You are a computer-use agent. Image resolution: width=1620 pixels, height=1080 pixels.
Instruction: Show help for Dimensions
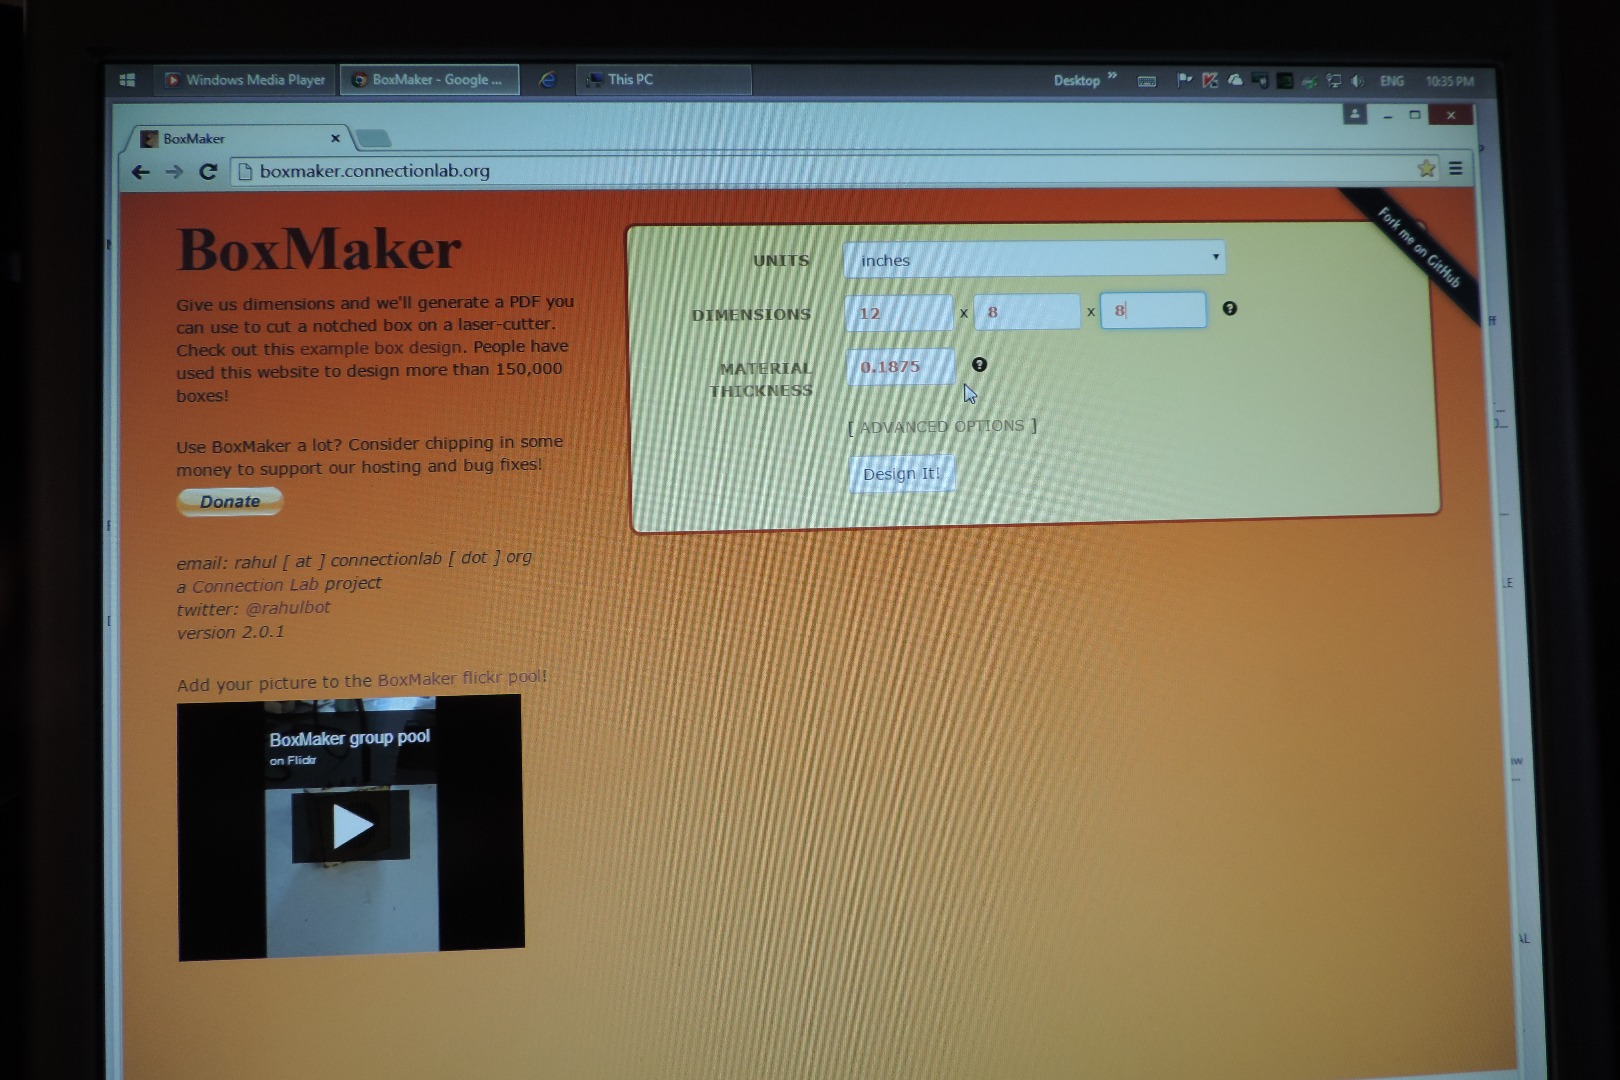[1230, 308]
